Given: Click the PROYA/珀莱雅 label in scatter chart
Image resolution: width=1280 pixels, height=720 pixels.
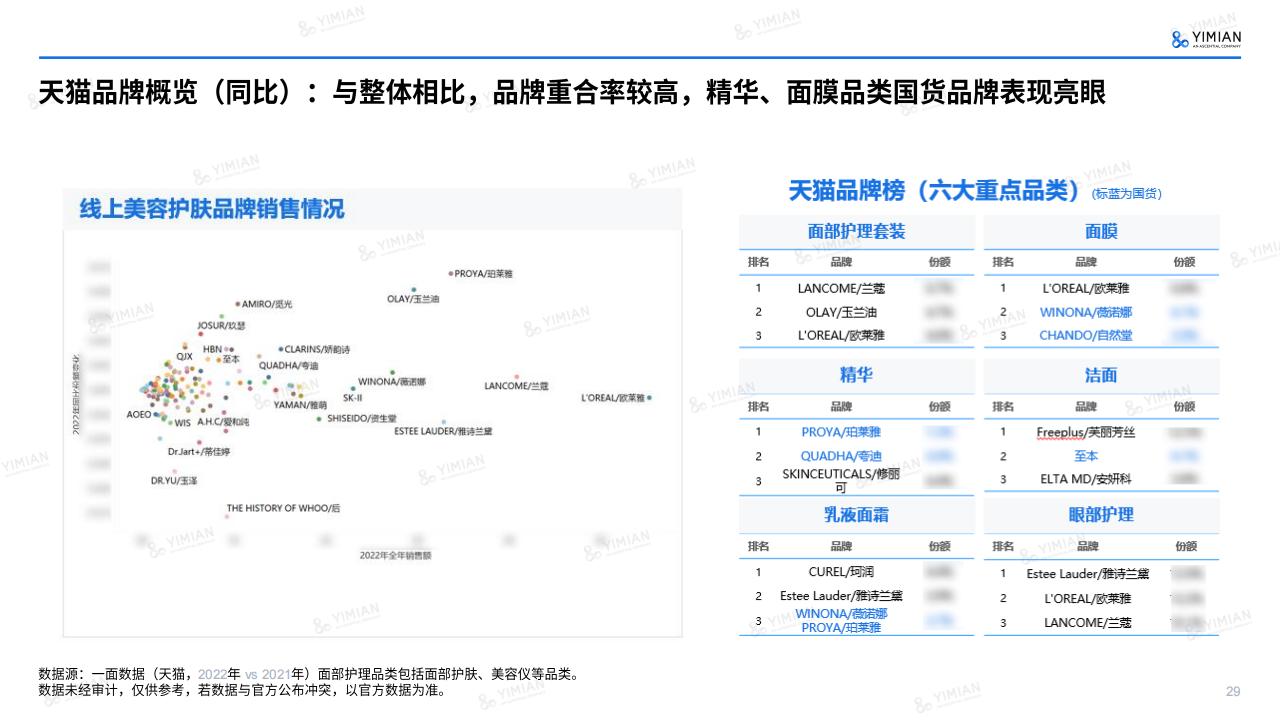Looking at the screenshot, I should click(485, 273).
